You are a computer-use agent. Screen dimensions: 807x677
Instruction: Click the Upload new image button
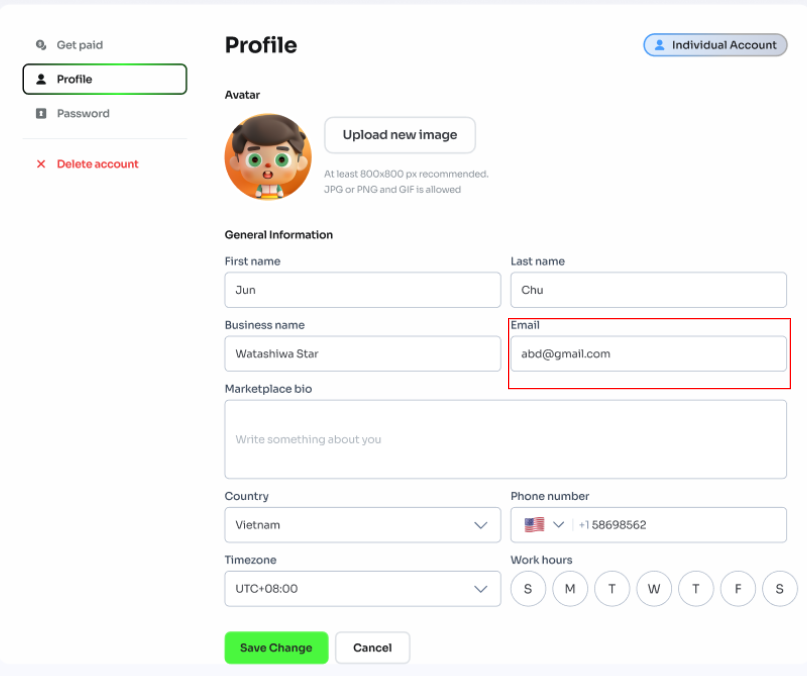click(399, 134)
